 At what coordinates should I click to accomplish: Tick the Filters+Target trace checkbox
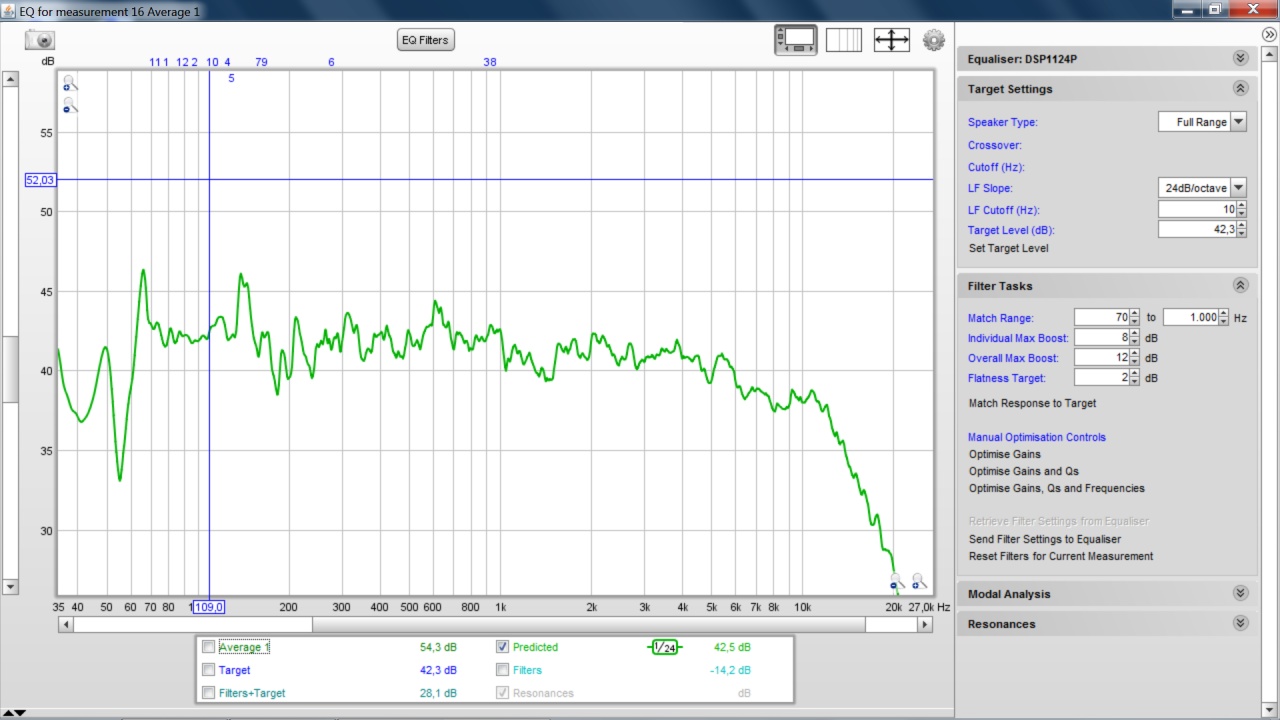pyautogui.click(x=208, y=693)
